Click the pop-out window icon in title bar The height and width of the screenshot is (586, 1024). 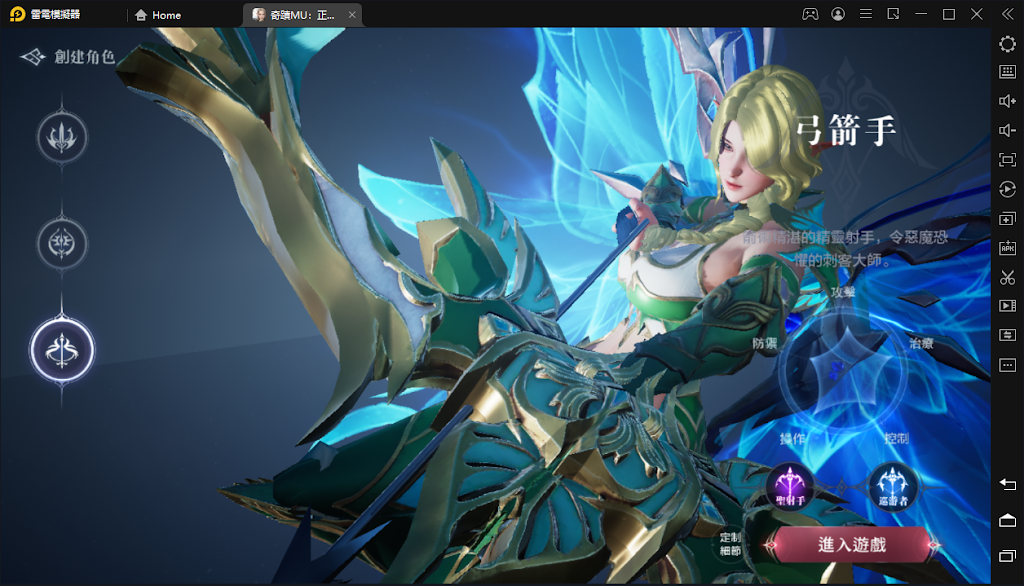click(x=893, y=14)
